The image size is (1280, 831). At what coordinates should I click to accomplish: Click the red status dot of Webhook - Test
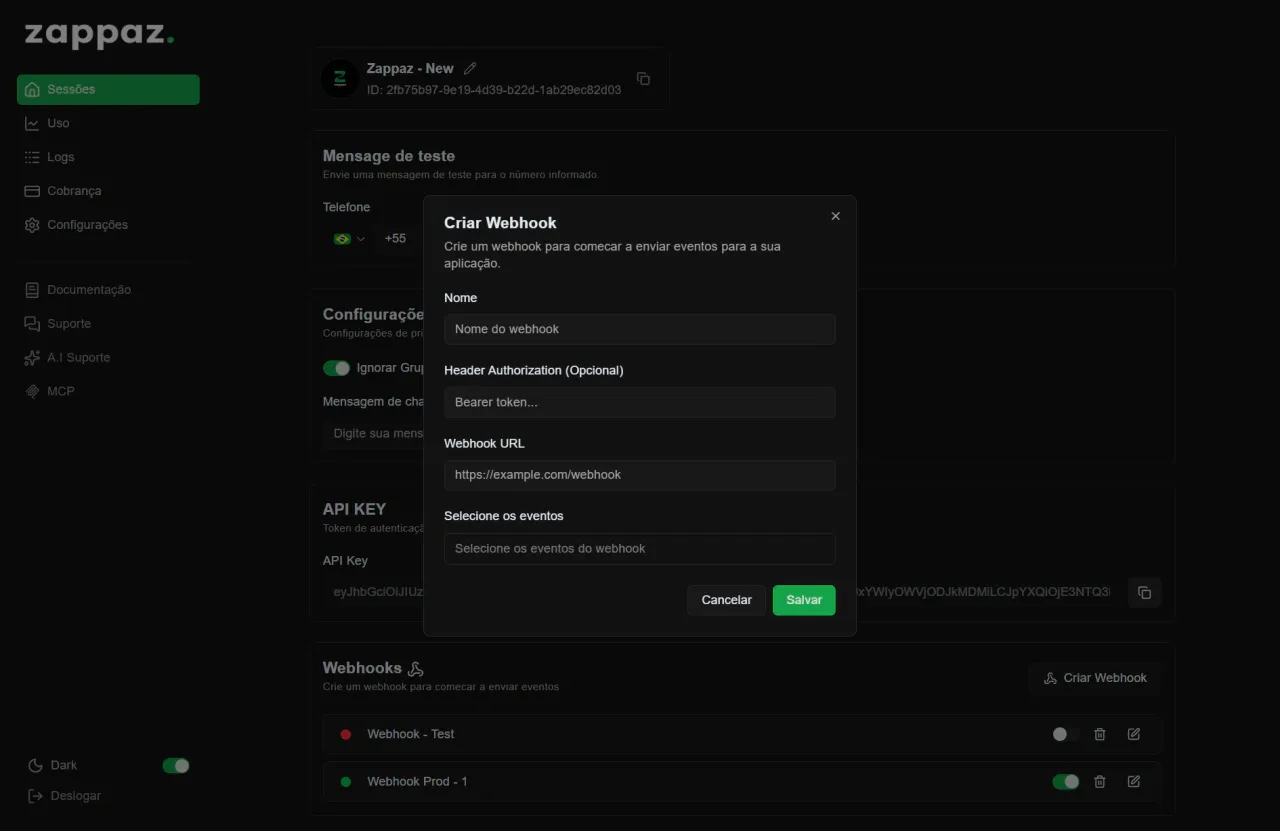click(x=346, y=734)
